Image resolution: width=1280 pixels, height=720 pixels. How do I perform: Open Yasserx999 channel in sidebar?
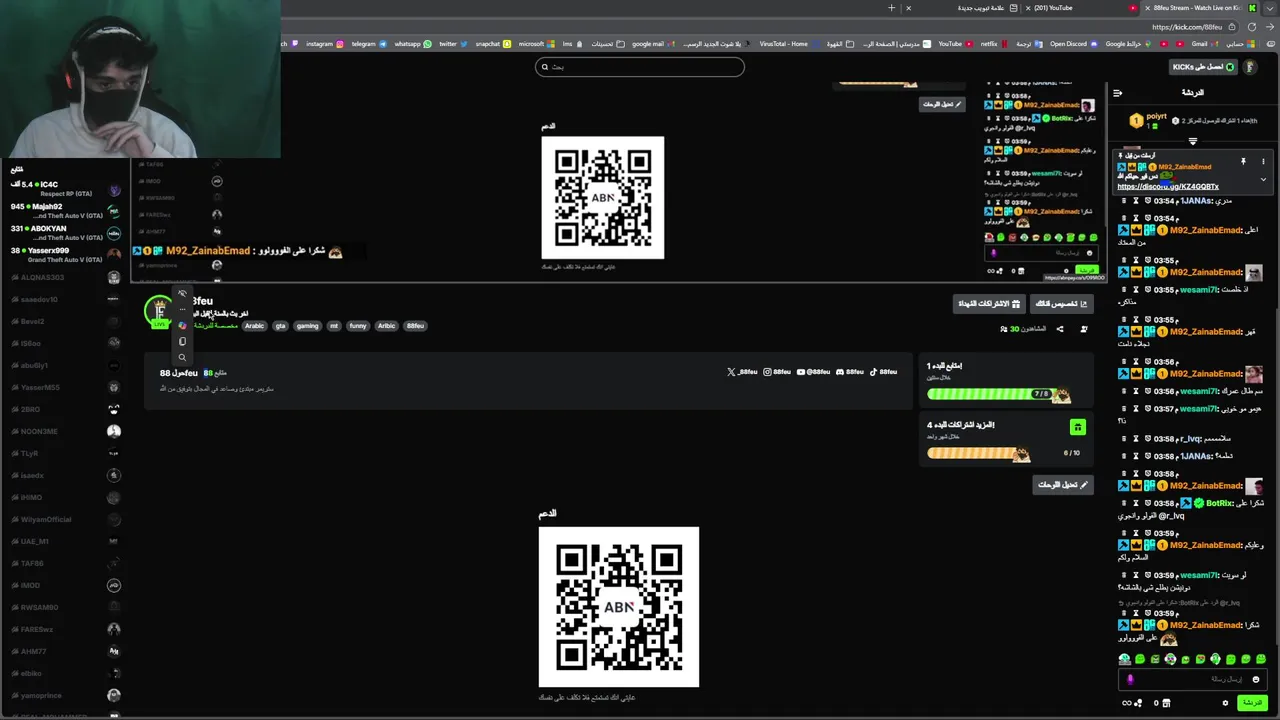point(65,255)
